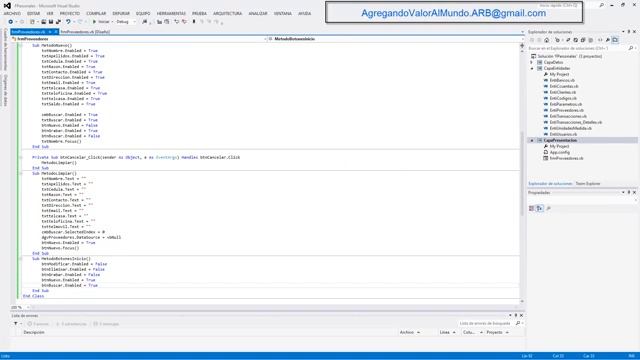Screen dimensions: 640x360
Task: Collapse the CapaPresentacion project node
Action: [532, 140]
